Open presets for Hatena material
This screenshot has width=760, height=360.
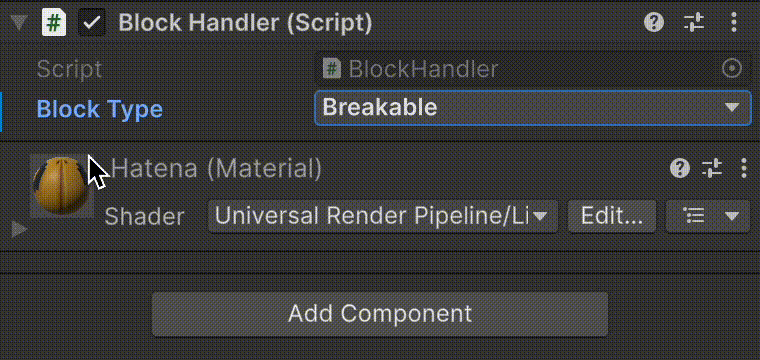[x=712, y=169]
